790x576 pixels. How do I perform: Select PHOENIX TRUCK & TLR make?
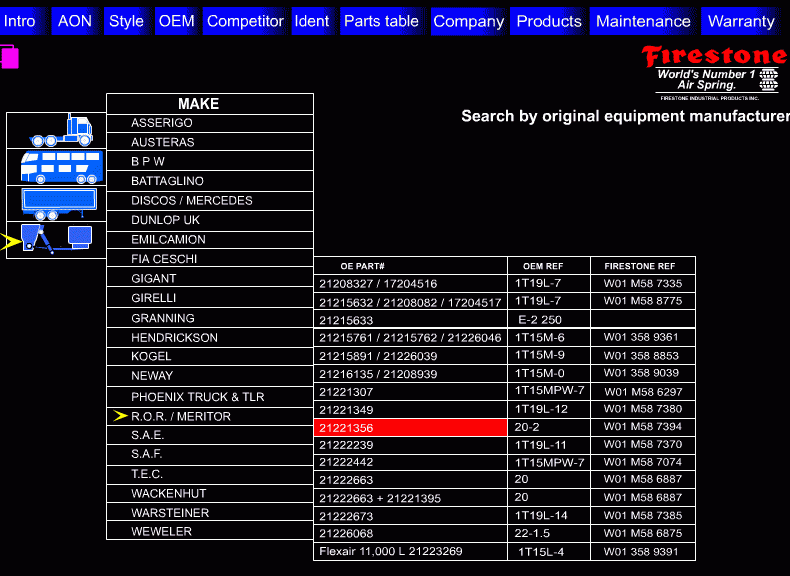click(210, 397)
